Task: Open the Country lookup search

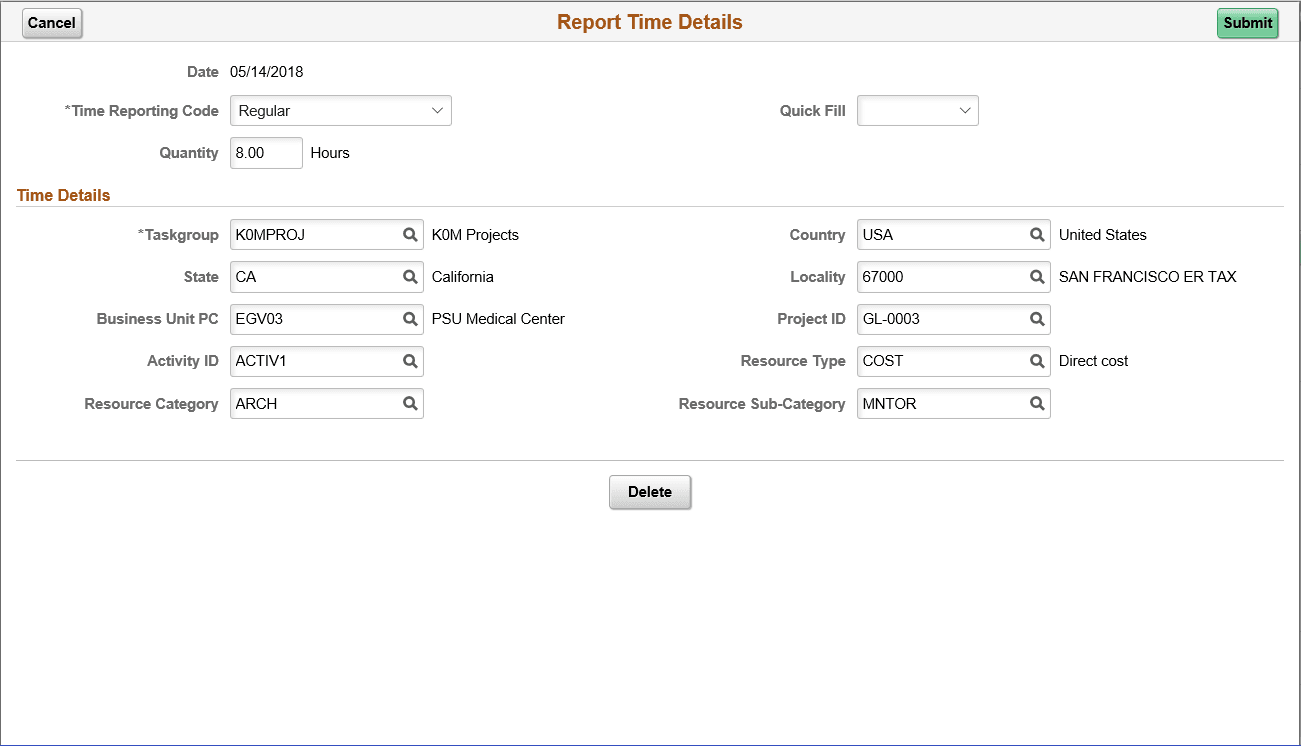Action: tap(1037, 234)
